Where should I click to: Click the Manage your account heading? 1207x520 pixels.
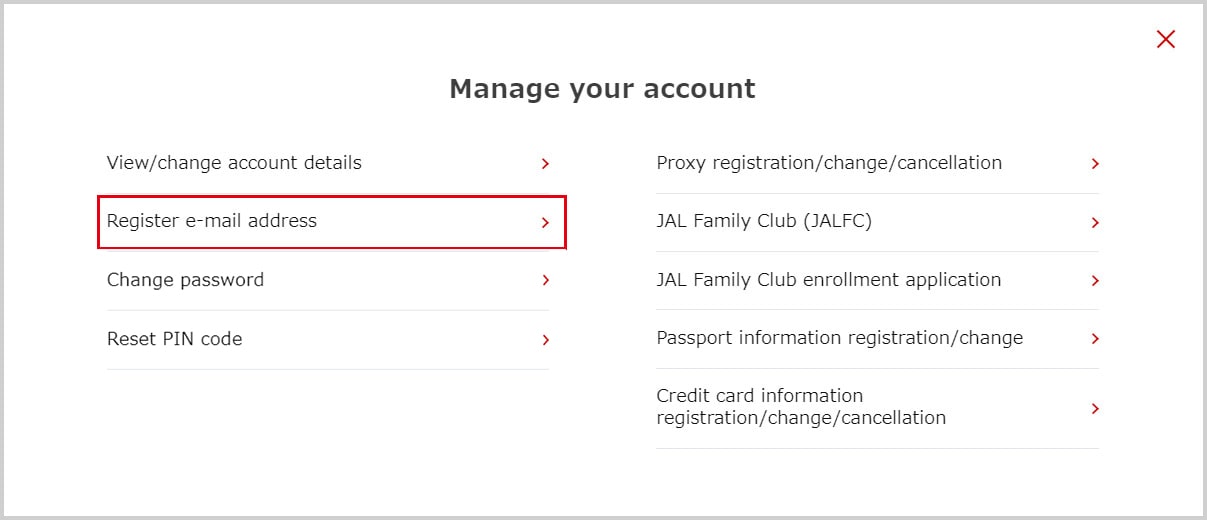click(602, 89)
